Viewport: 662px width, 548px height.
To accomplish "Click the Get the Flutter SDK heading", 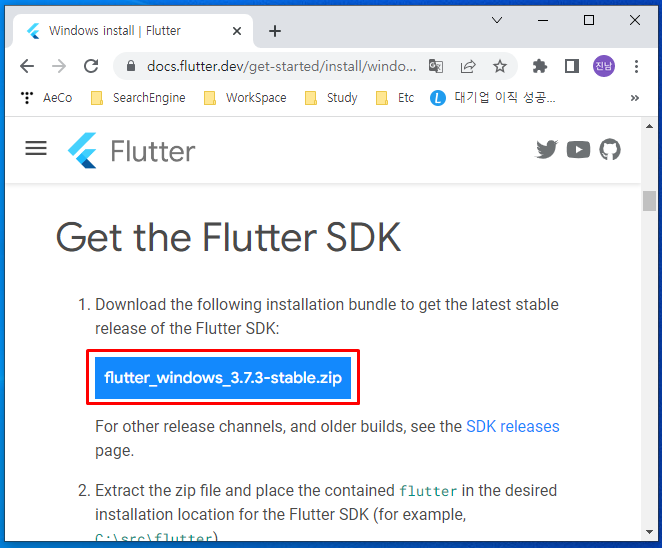I will pyautogui.click(x=228, y=238).
